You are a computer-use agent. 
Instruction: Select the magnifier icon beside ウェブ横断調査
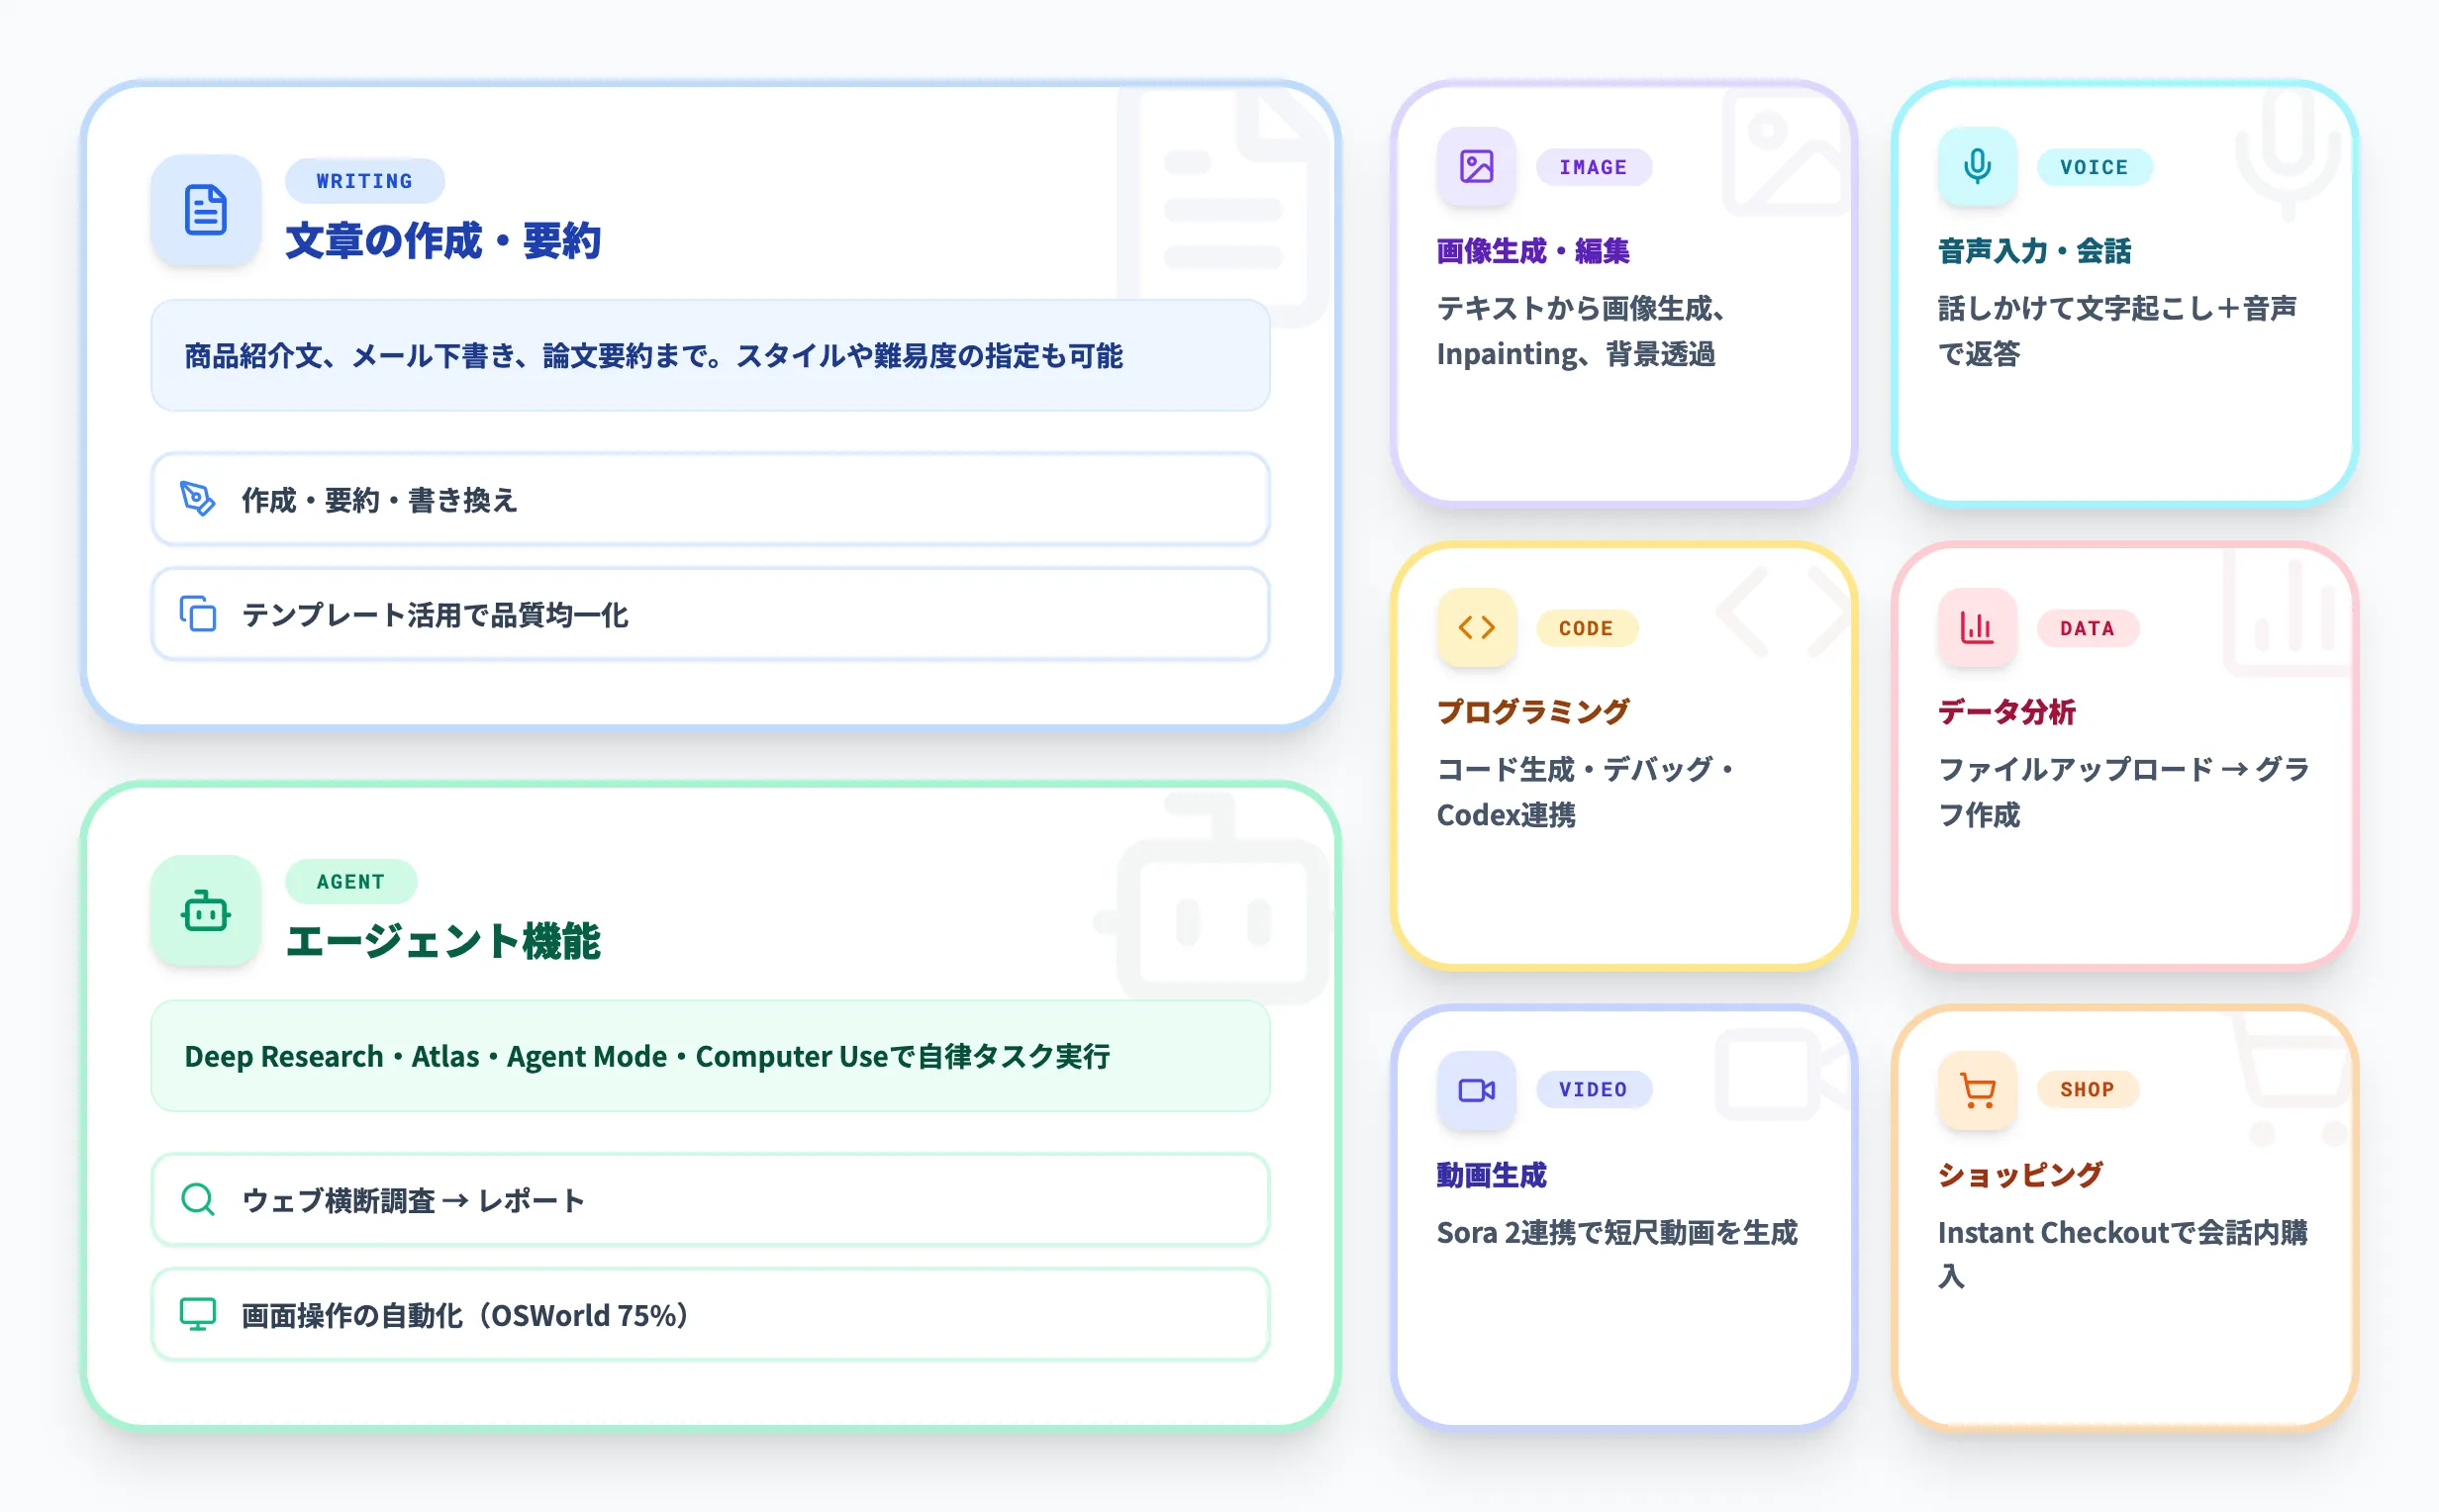click(x=197, y=1200)
